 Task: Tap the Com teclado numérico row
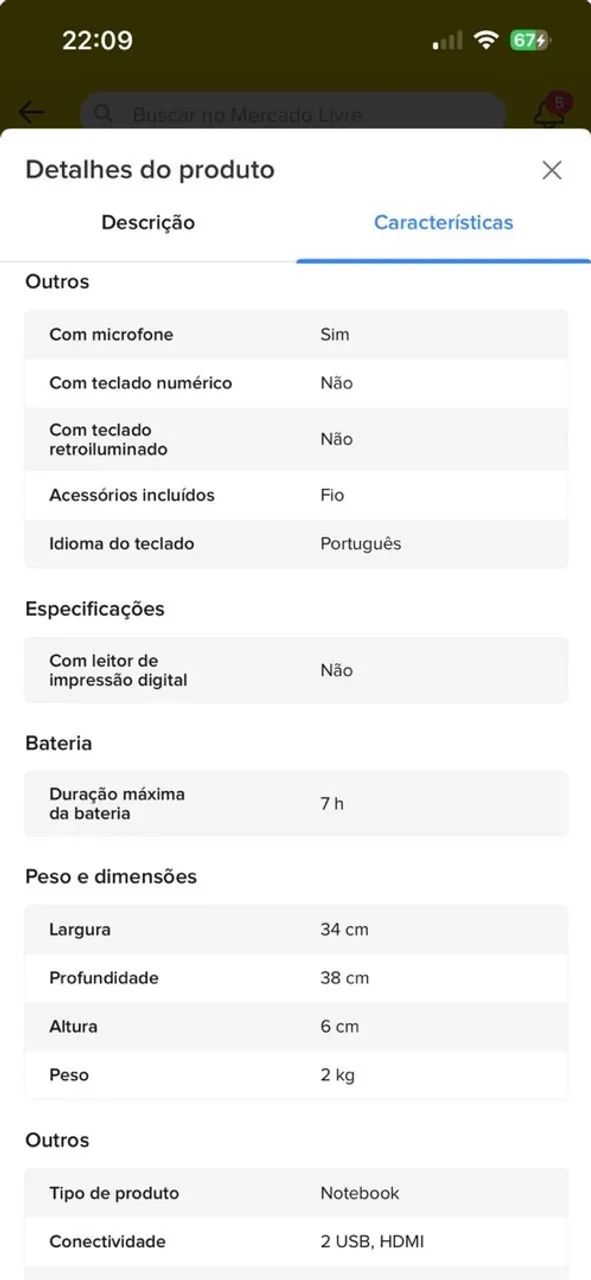click(x=296, y=383)
